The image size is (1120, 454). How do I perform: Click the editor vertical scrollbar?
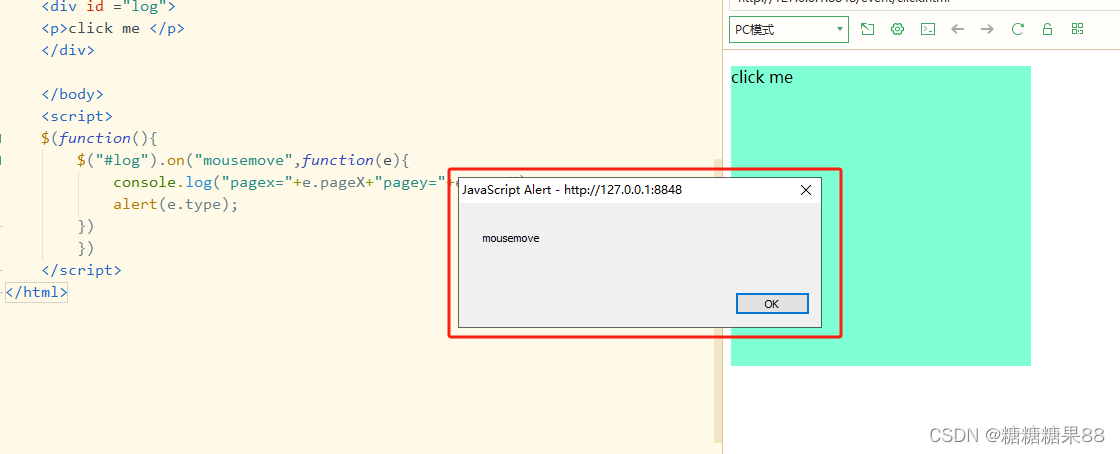[718, 300]
